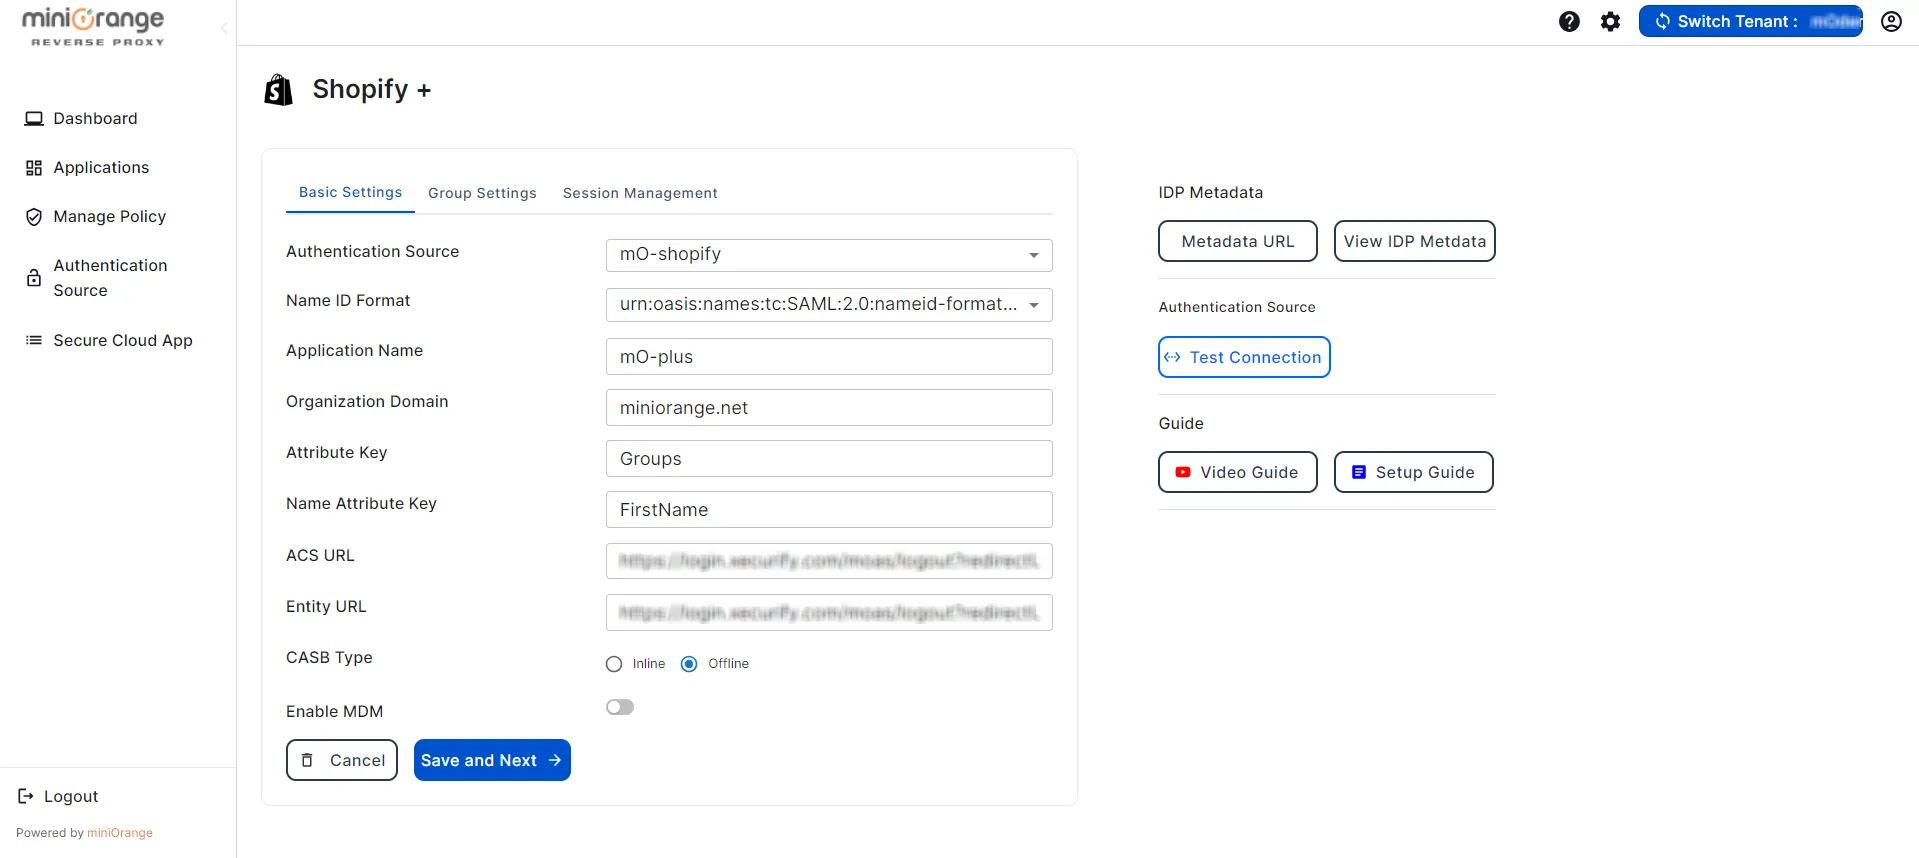
Task: Click the Applications grid icon
Action: tap(34, 167)
